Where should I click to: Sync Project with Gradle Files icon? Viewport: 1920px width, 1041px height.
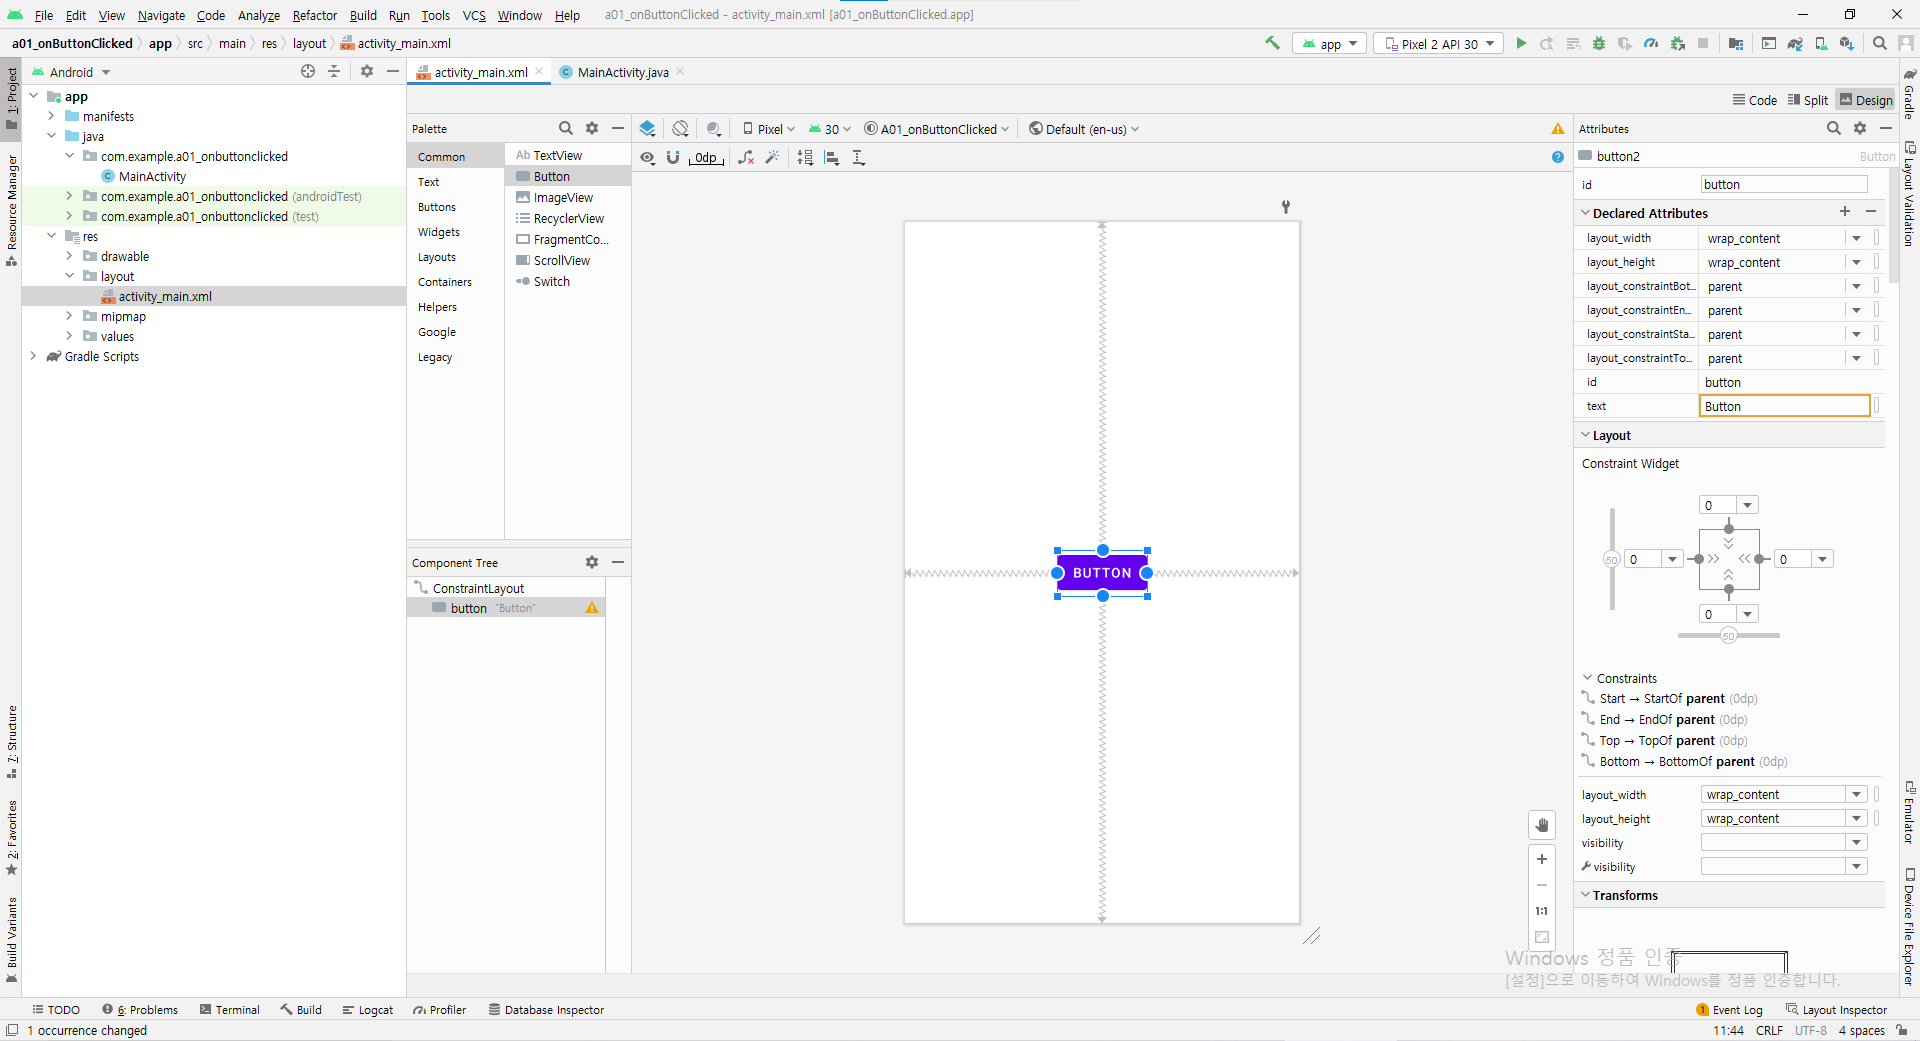(1795, 43)
